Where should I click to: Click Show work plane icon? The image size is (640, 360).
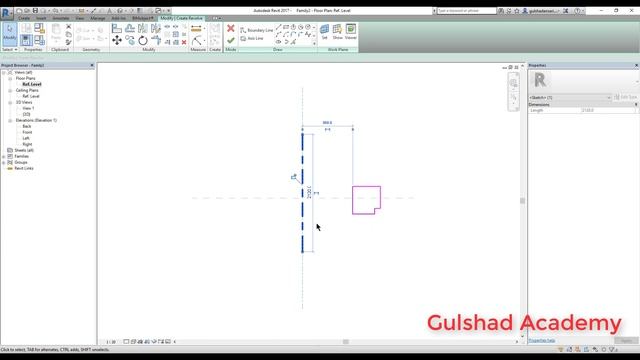point(337,31)
